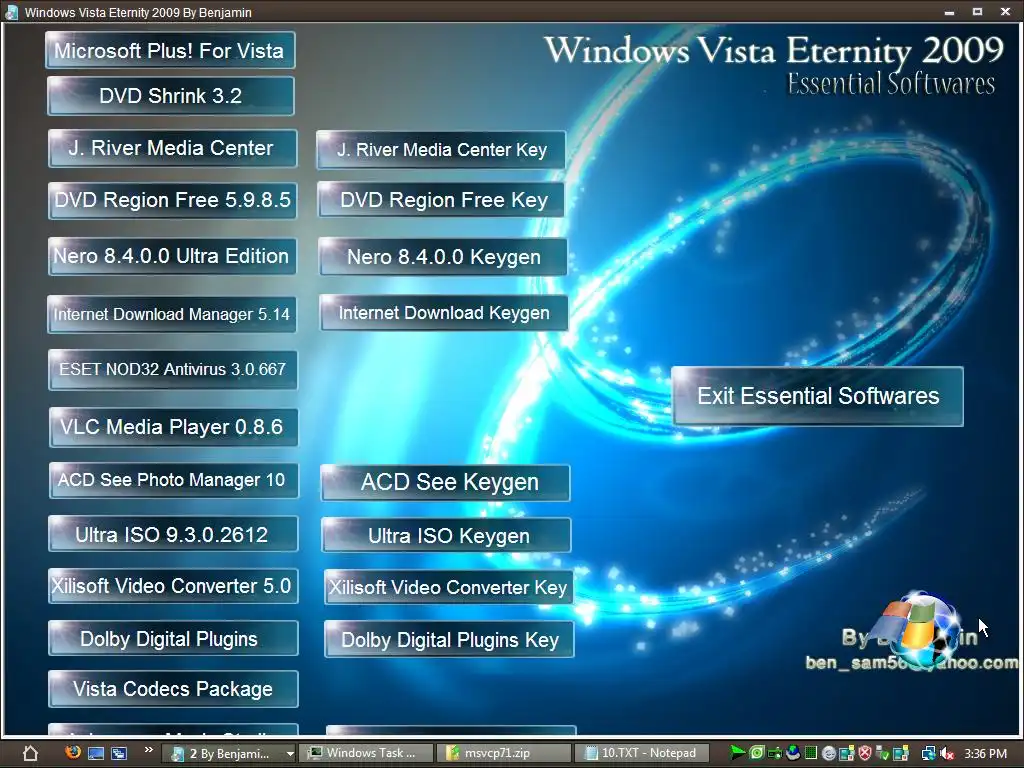Select Ultra ISO 9.3.0.2612
Screen dimensions: 1024x768
pyautogui.click(x=173, y=534)
